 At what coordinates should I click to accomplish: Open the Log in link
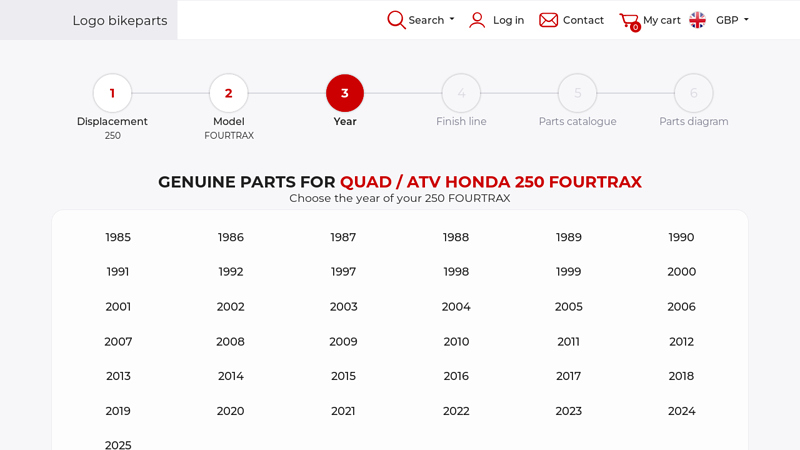pos(508,20)
